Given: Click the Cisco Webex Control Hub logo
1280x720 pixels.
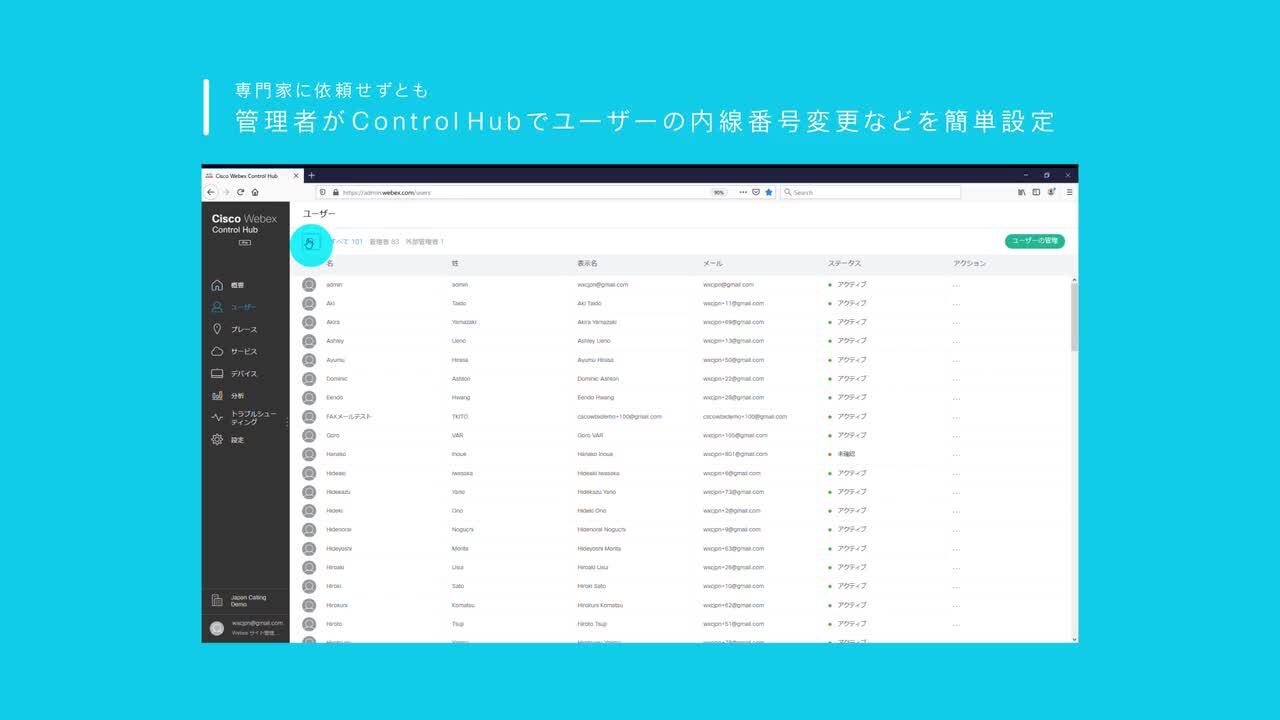Looking at the screenshot, I should pyautogui.click(x=244, y=223).
